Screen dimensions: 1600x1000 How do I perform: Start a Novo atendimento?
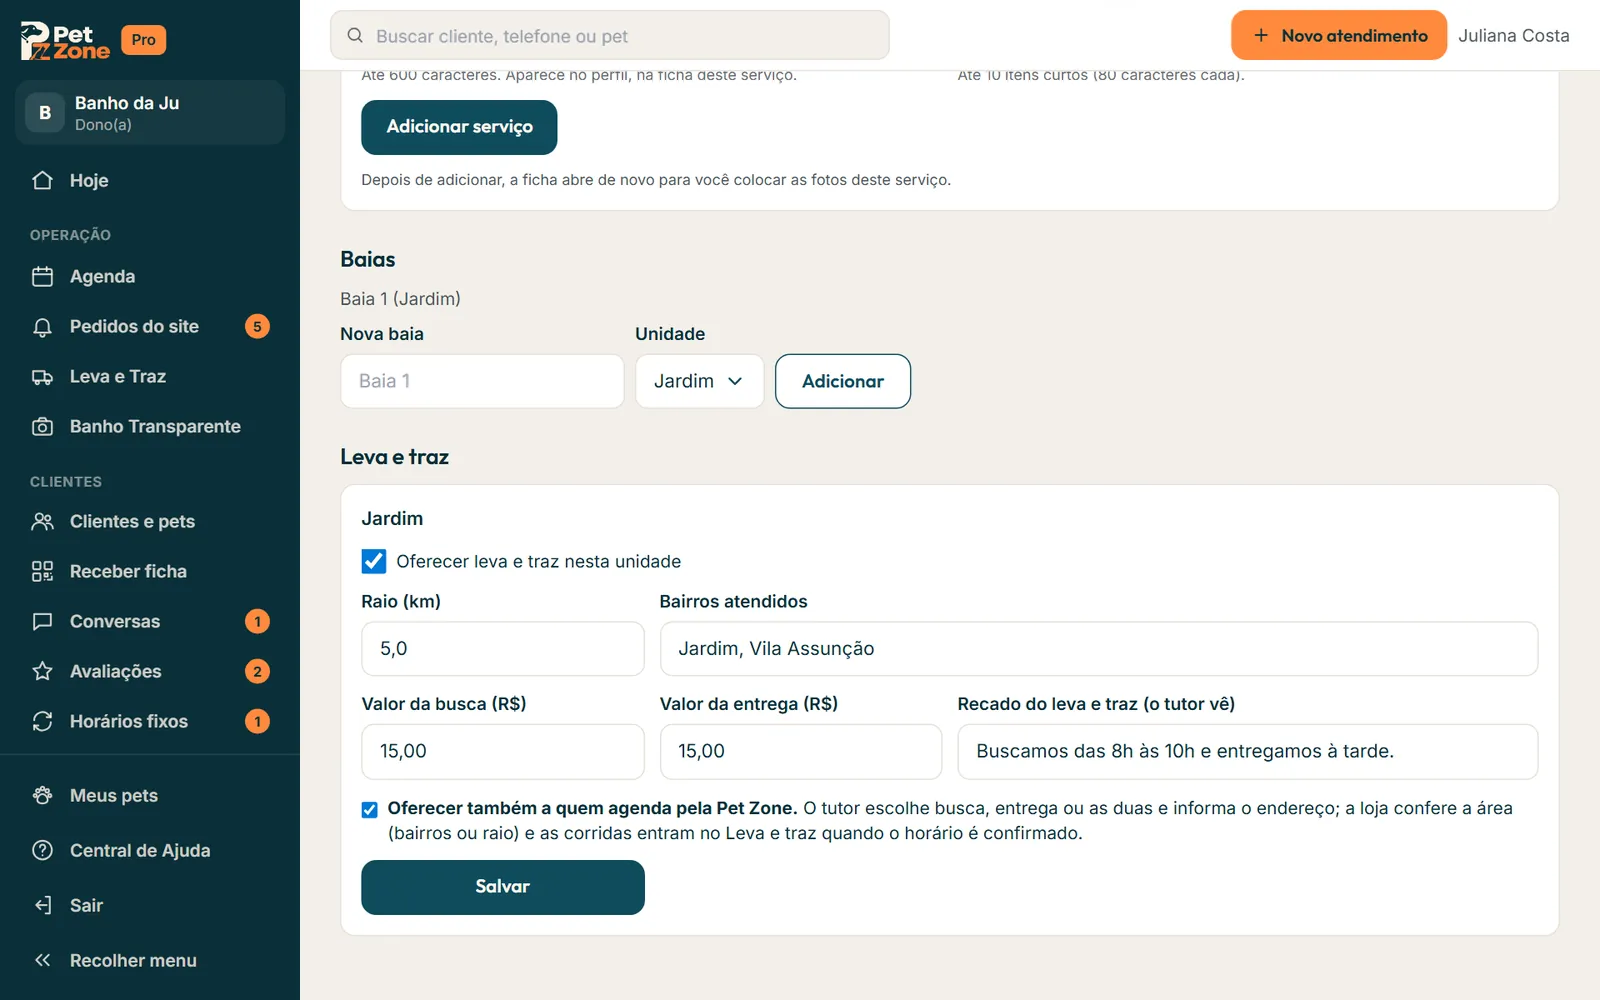click(1339, 36)
